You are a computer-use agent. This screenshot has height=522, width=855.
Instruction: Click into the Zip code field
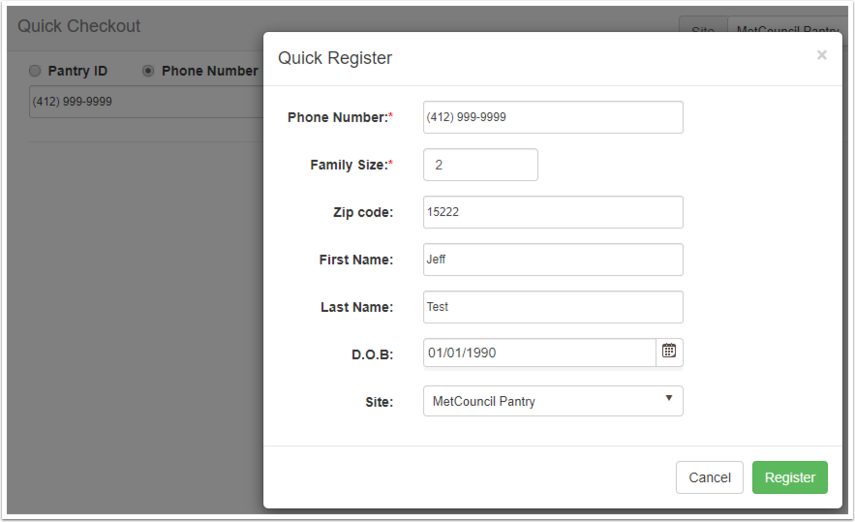[553, 212]
